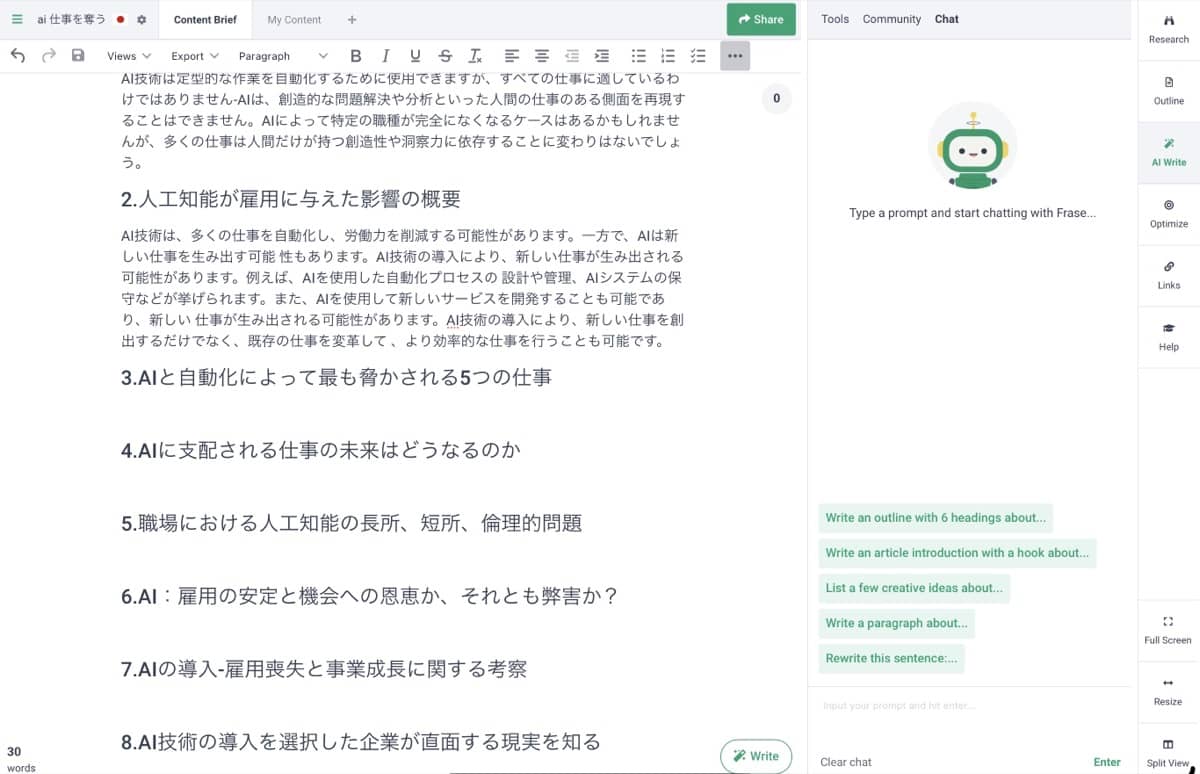Open the Optimize panel
Viewport: 1200px width, 774px height.
click(1168, 213)
